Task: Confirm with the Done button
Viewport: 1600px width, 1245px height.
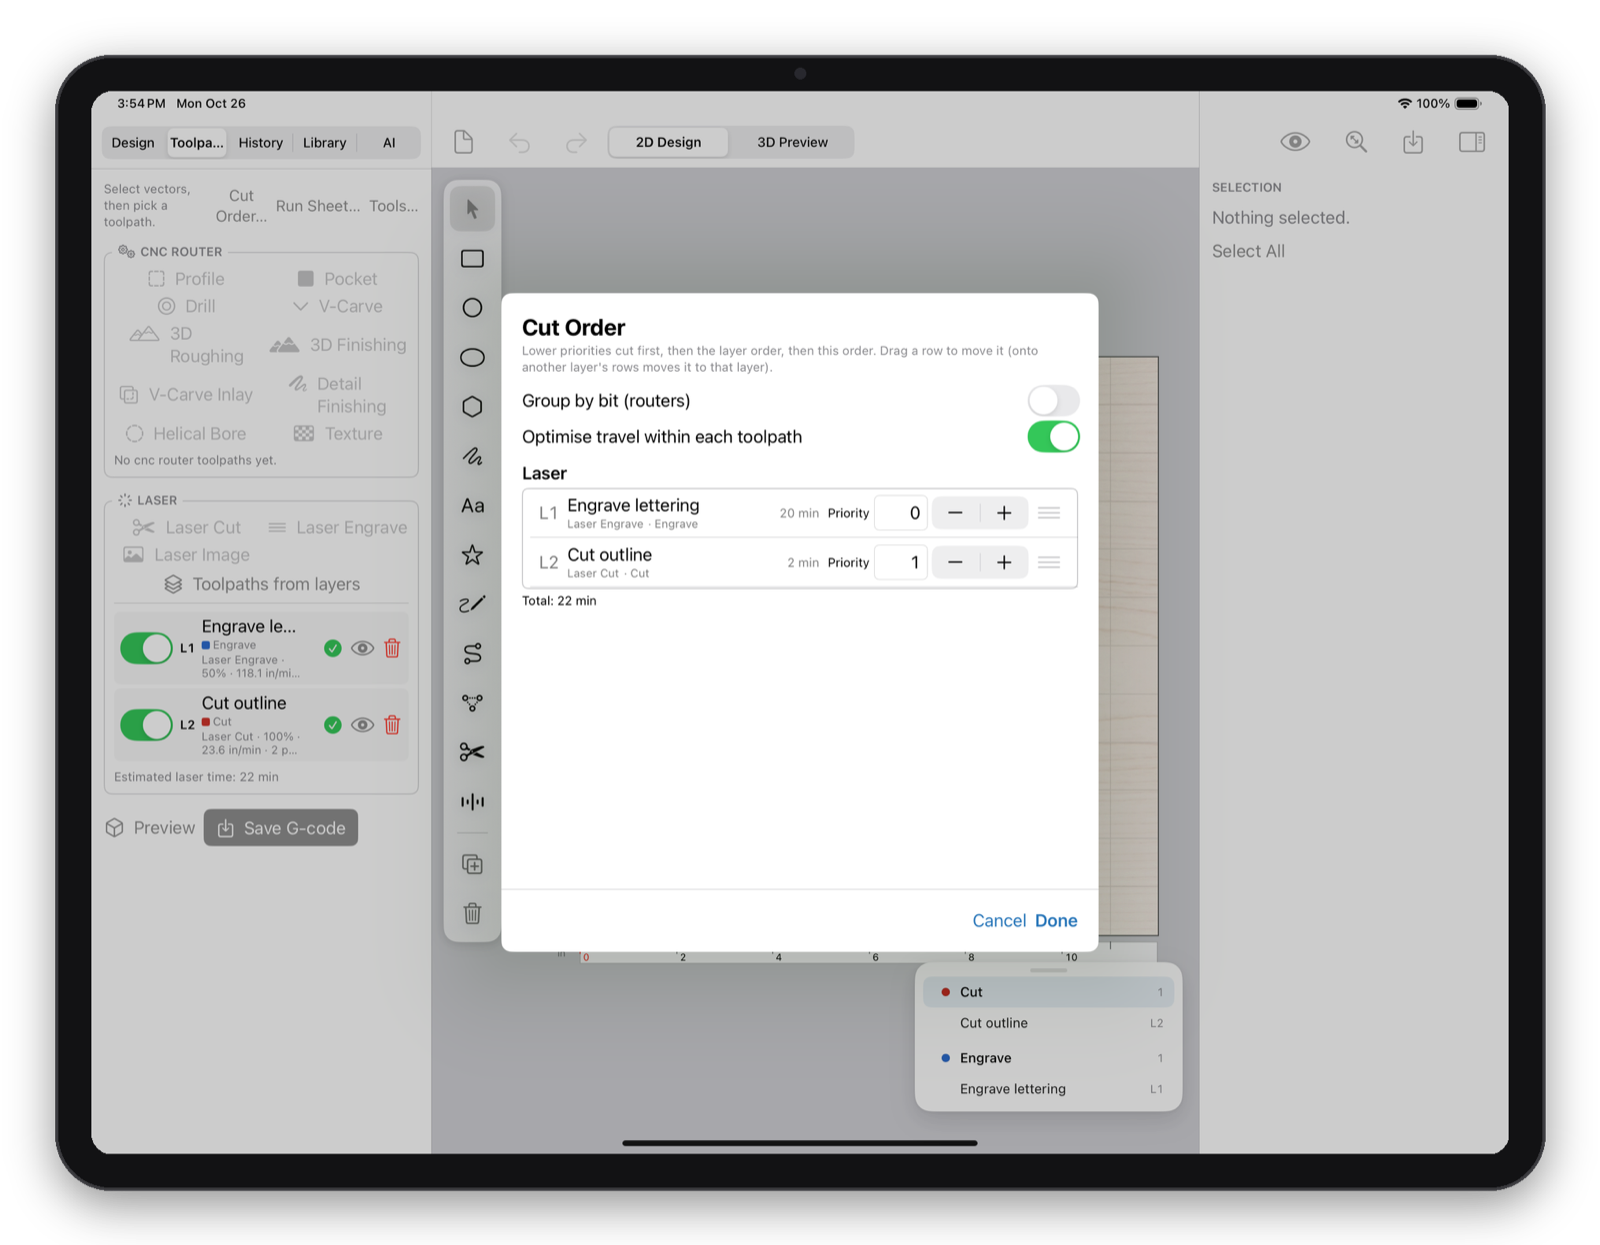Action: click(x=1056, y=921)
